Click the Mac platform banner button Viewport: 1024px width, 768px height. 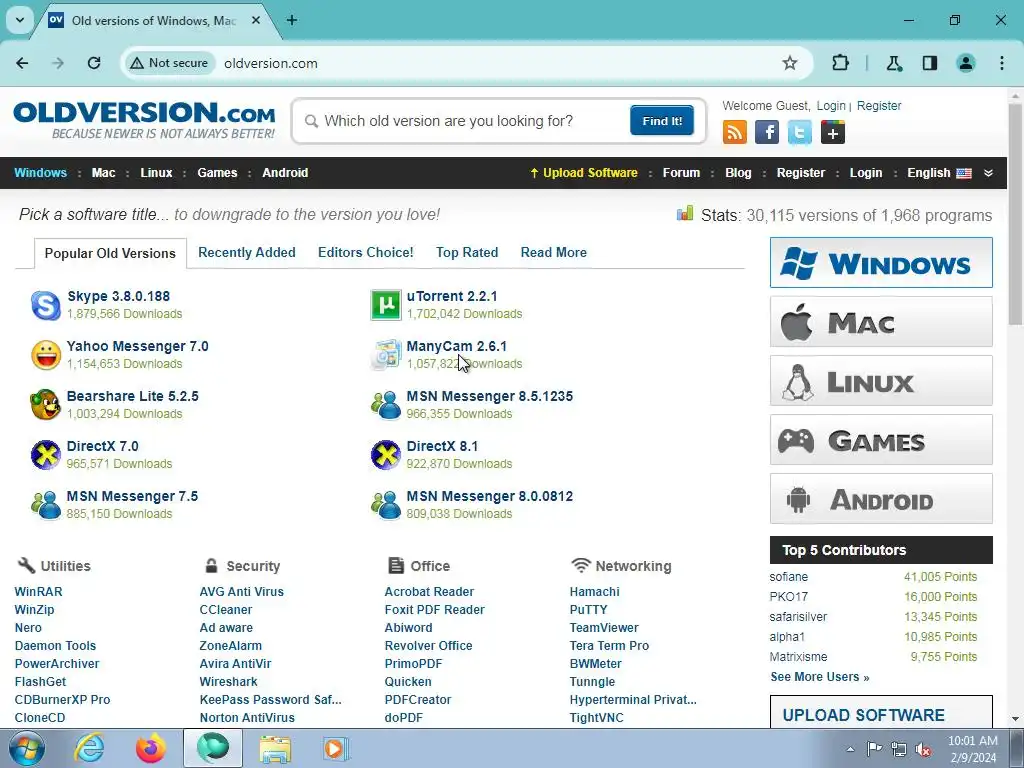[881, 322]
